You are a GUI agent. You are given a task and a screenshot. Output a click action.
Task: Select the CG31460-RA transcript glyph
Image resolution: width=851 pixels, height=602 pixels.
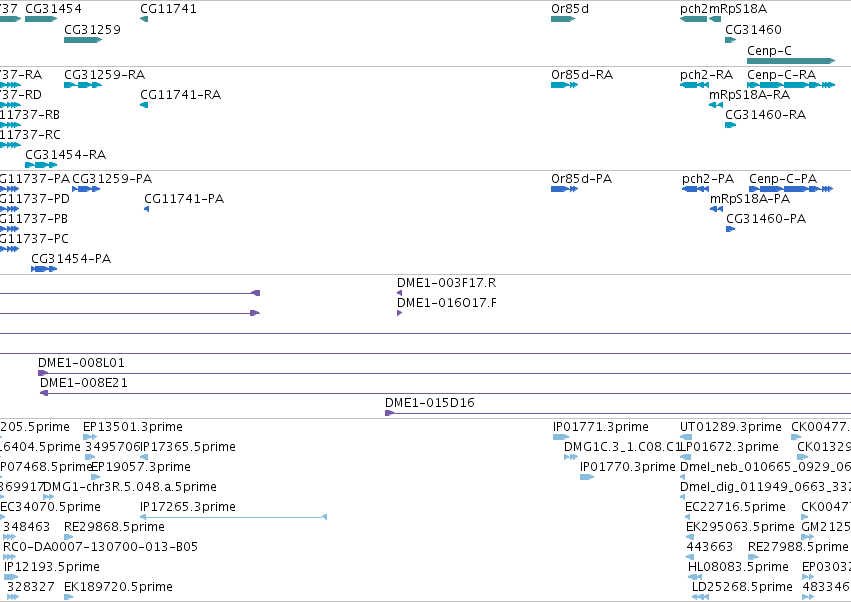[731, 125]
